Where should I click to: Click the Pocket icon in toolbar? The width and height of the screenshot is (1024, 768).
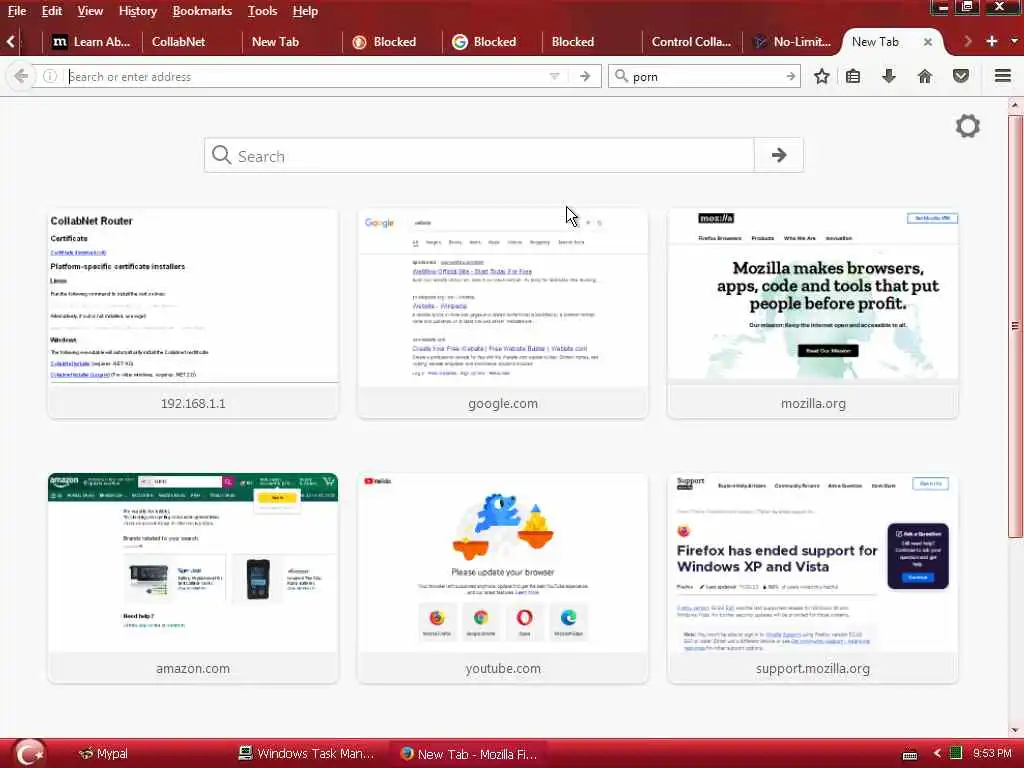click(961, 76)
